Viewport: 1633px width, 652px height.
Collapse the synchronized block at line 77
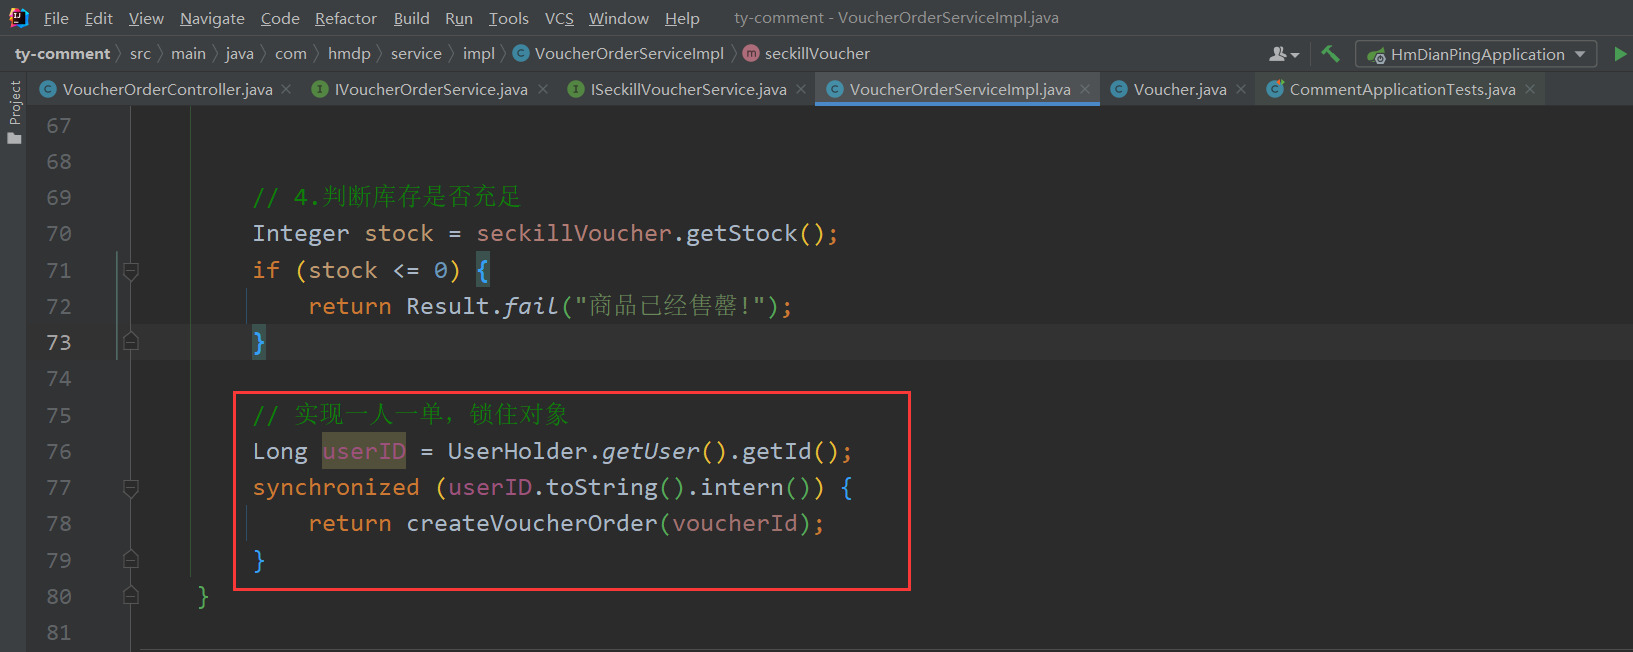[130, 488]
